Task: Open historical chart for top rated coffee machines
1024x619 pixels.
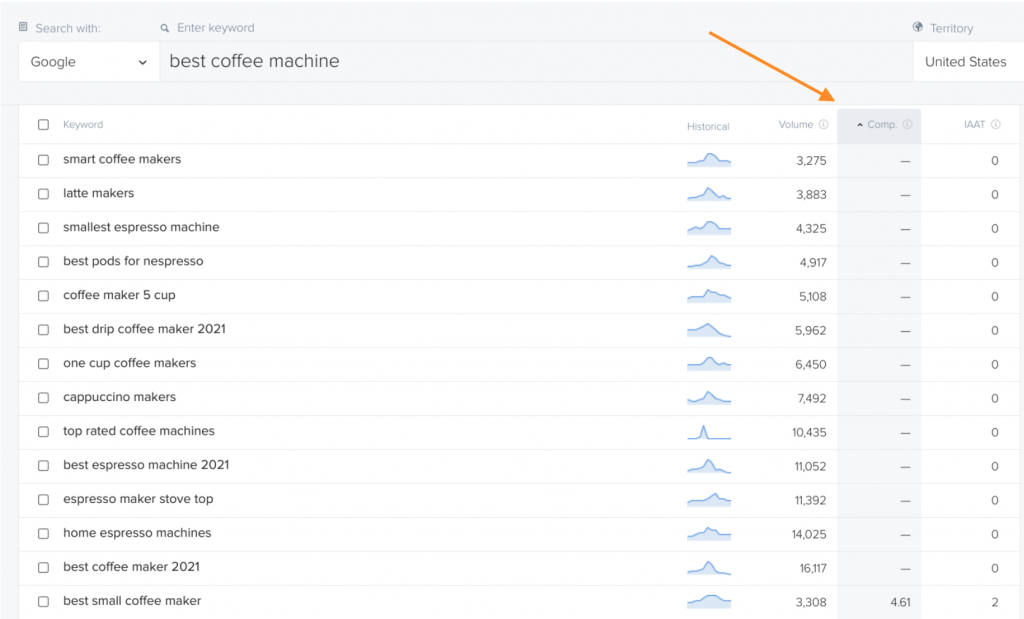Action: coord(709,432)
